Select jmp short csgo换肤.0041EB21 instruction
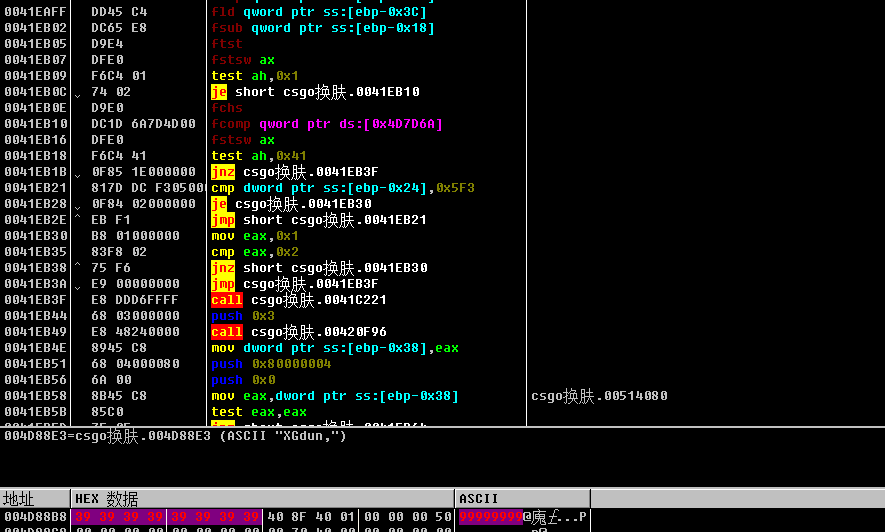The image size is (885, 532). tap(319, 220)
